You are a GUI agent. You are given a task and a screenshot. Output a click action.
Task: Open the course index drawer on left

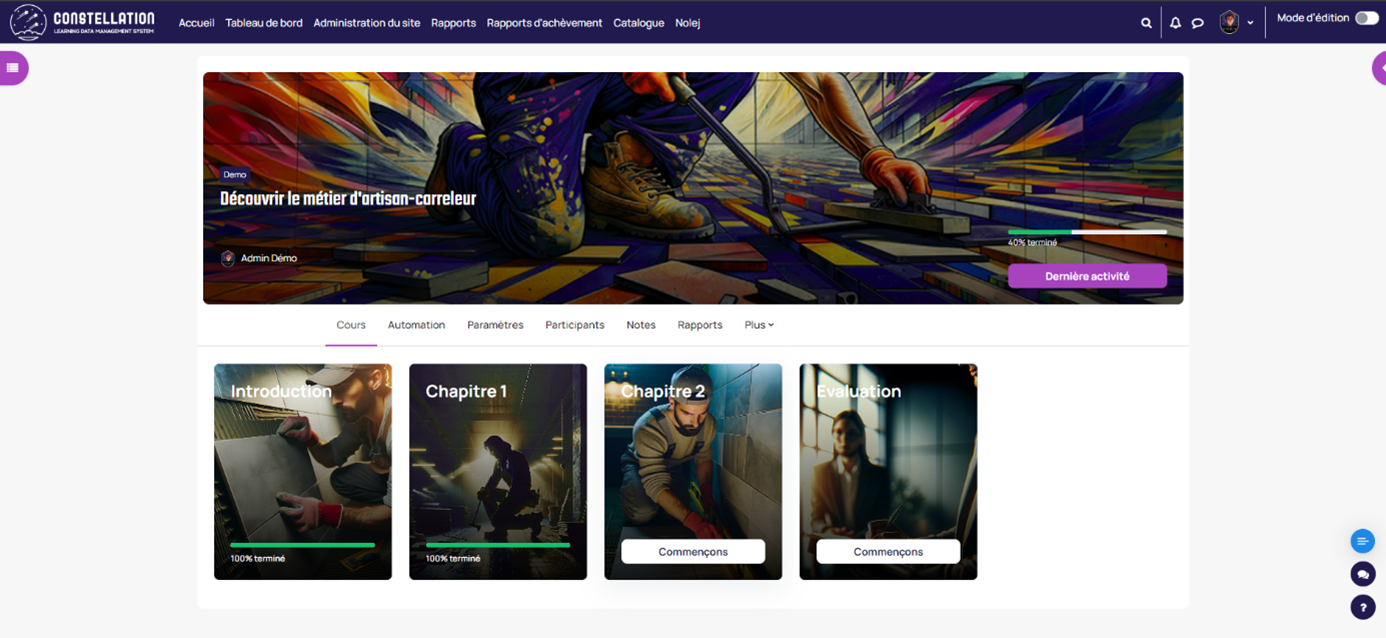(x=13, y=68)
